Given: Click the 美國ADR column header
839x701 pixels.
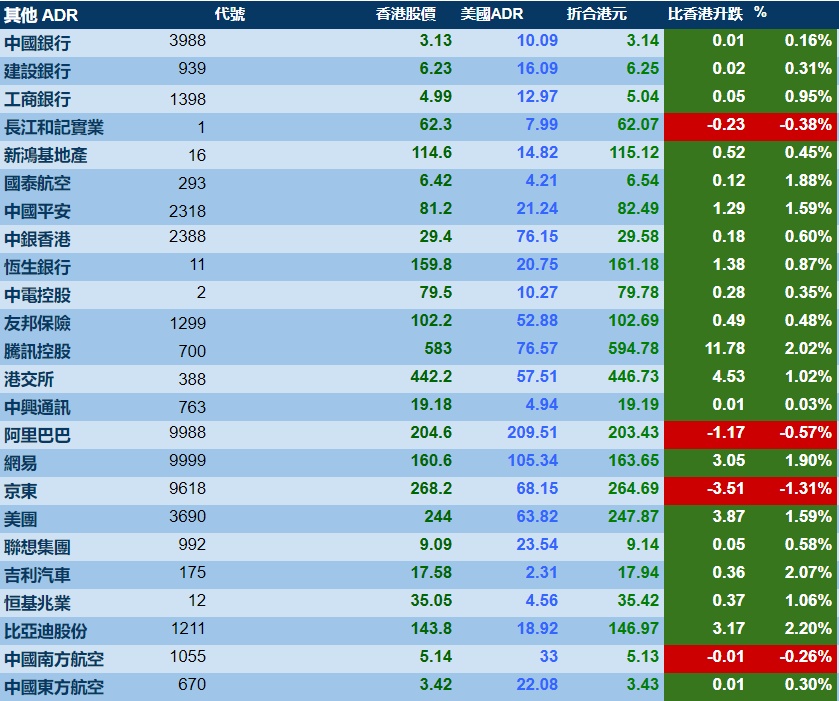Looking at the screenshot, I should pyautogui.click(x=492, y=14).
